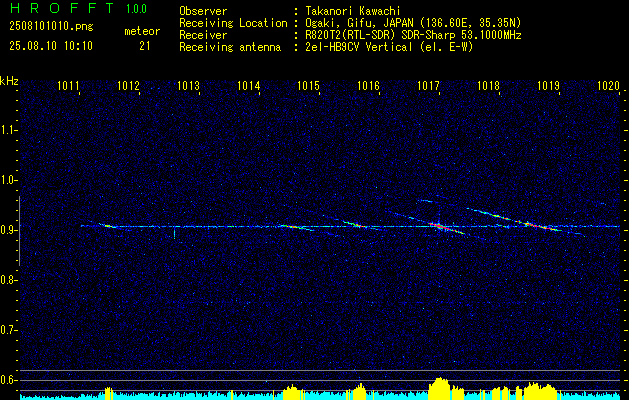Click the 1.0 frequency axis label
The image size is (629, 400).
pos(8,180)
